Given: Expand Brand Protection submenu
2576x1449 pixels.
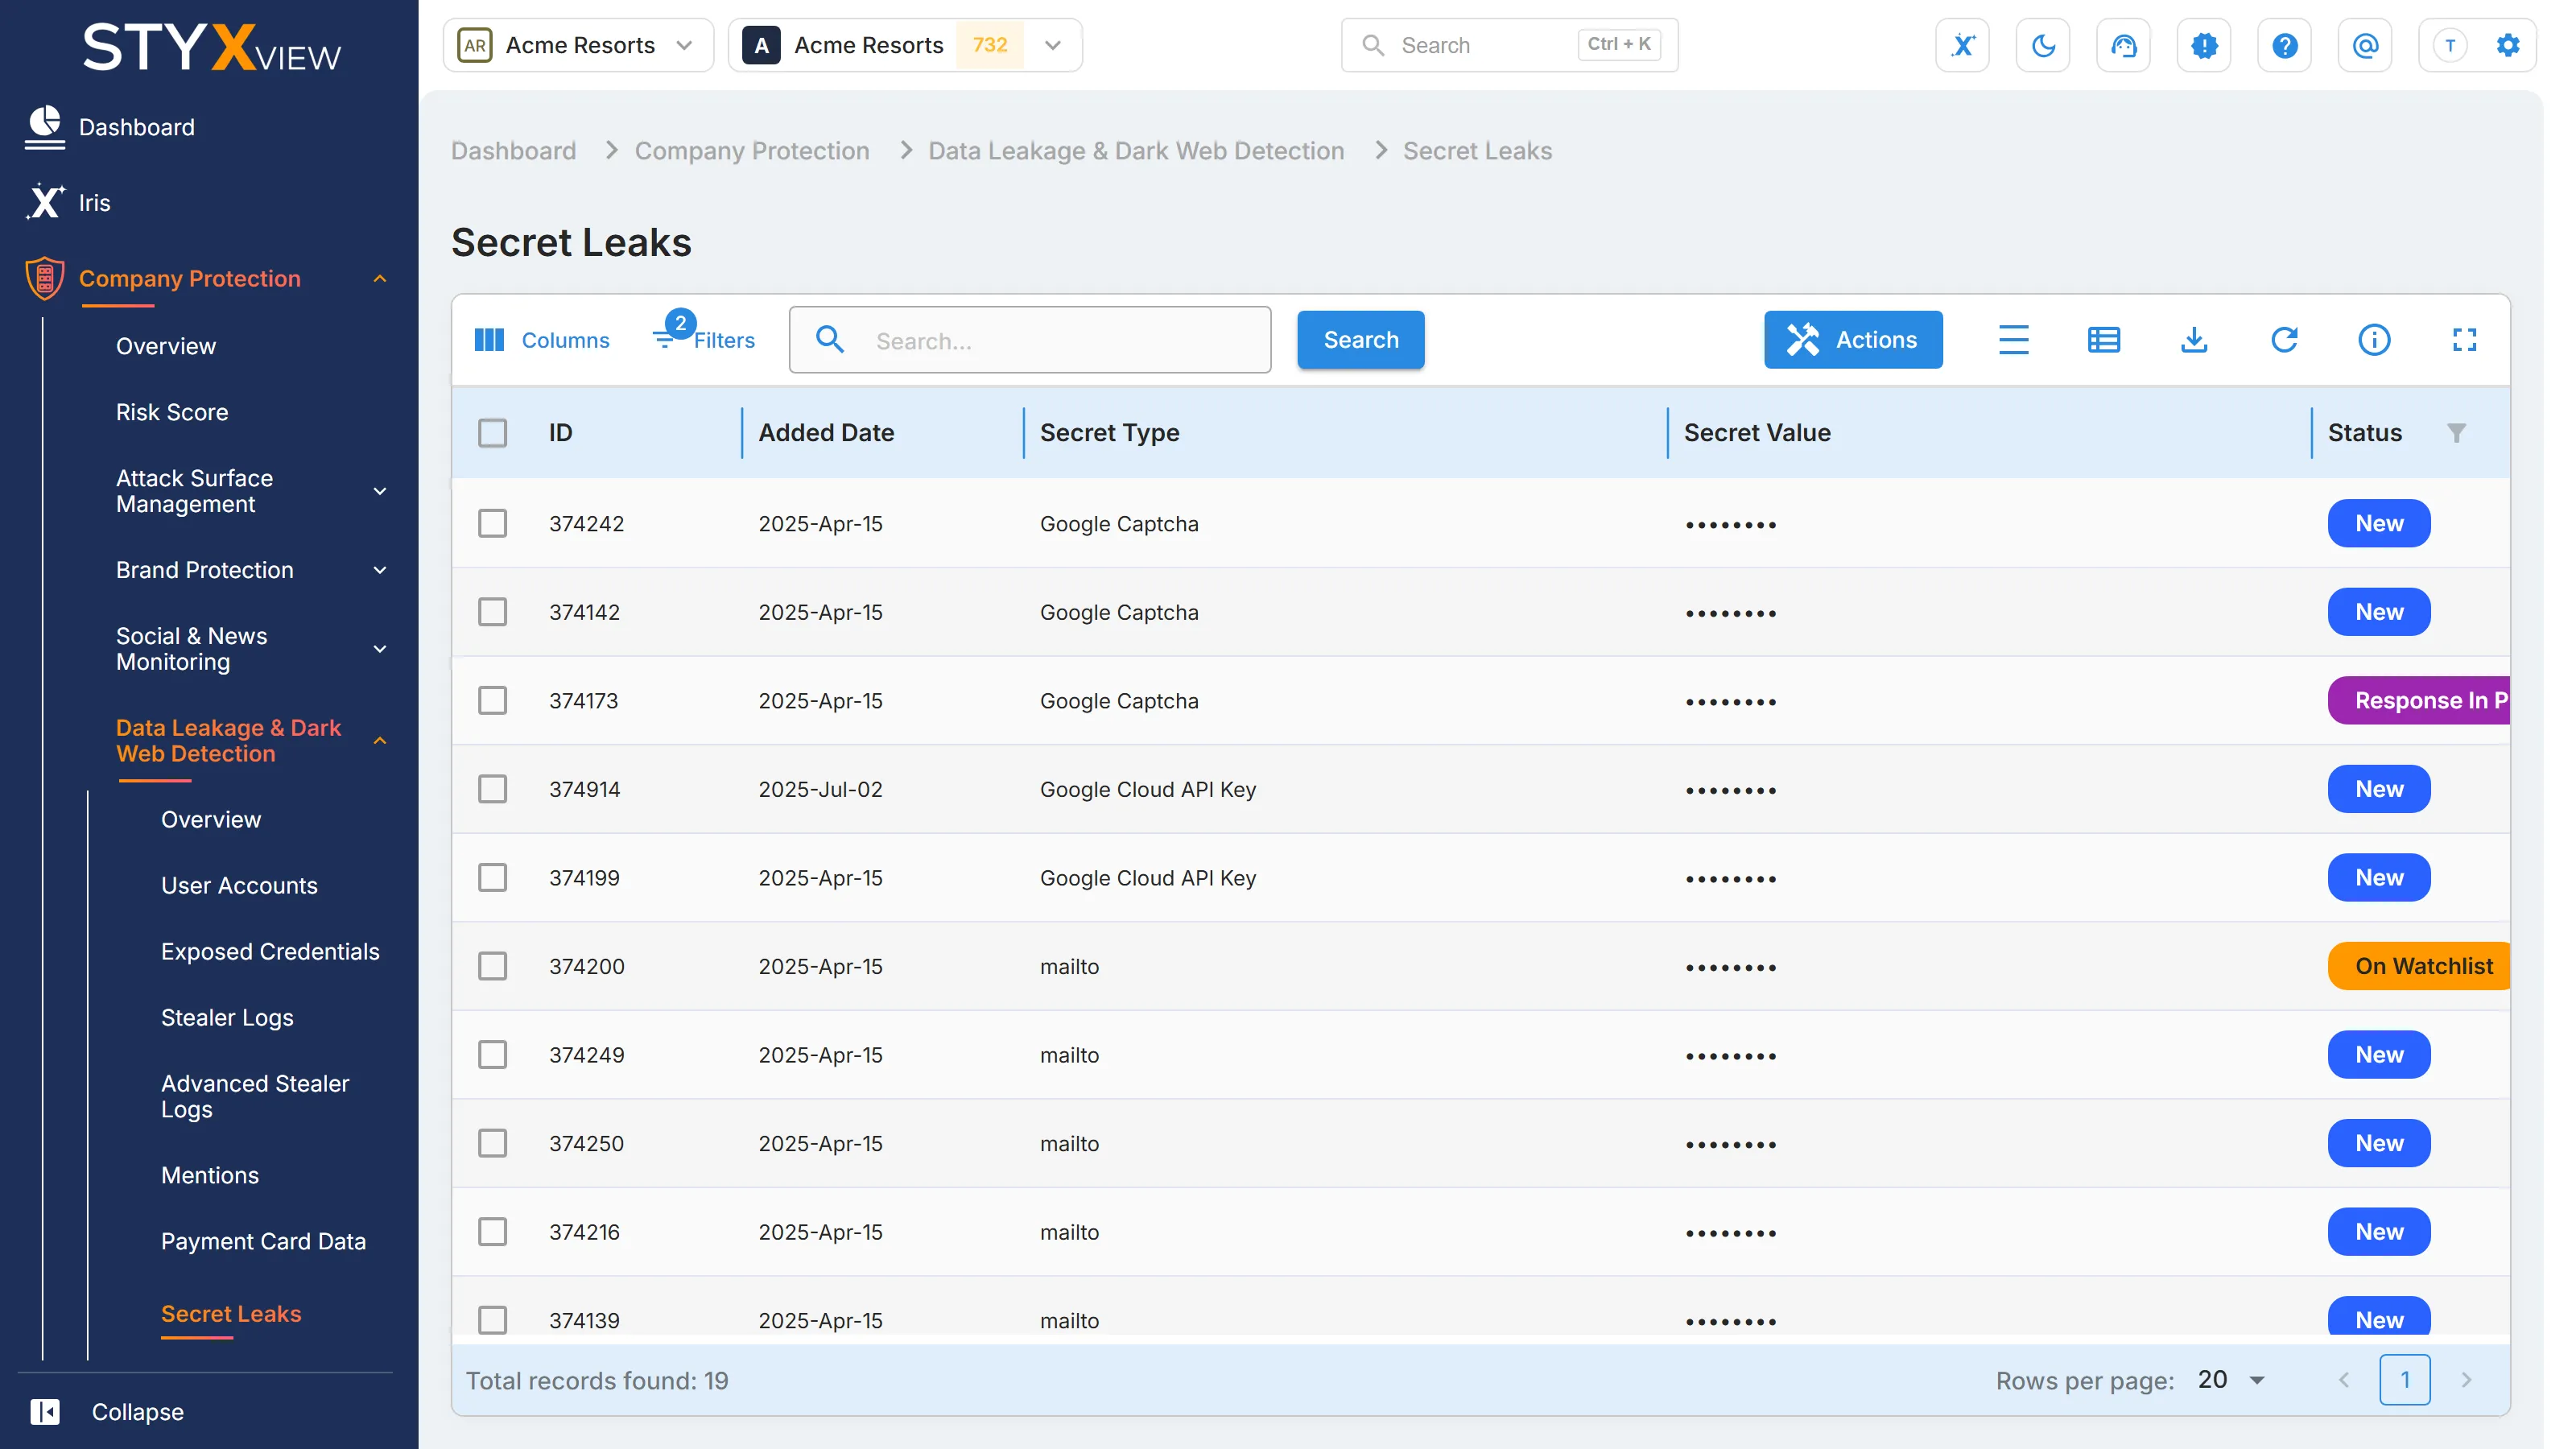Looking at the screenshot, I should point(380,570).
